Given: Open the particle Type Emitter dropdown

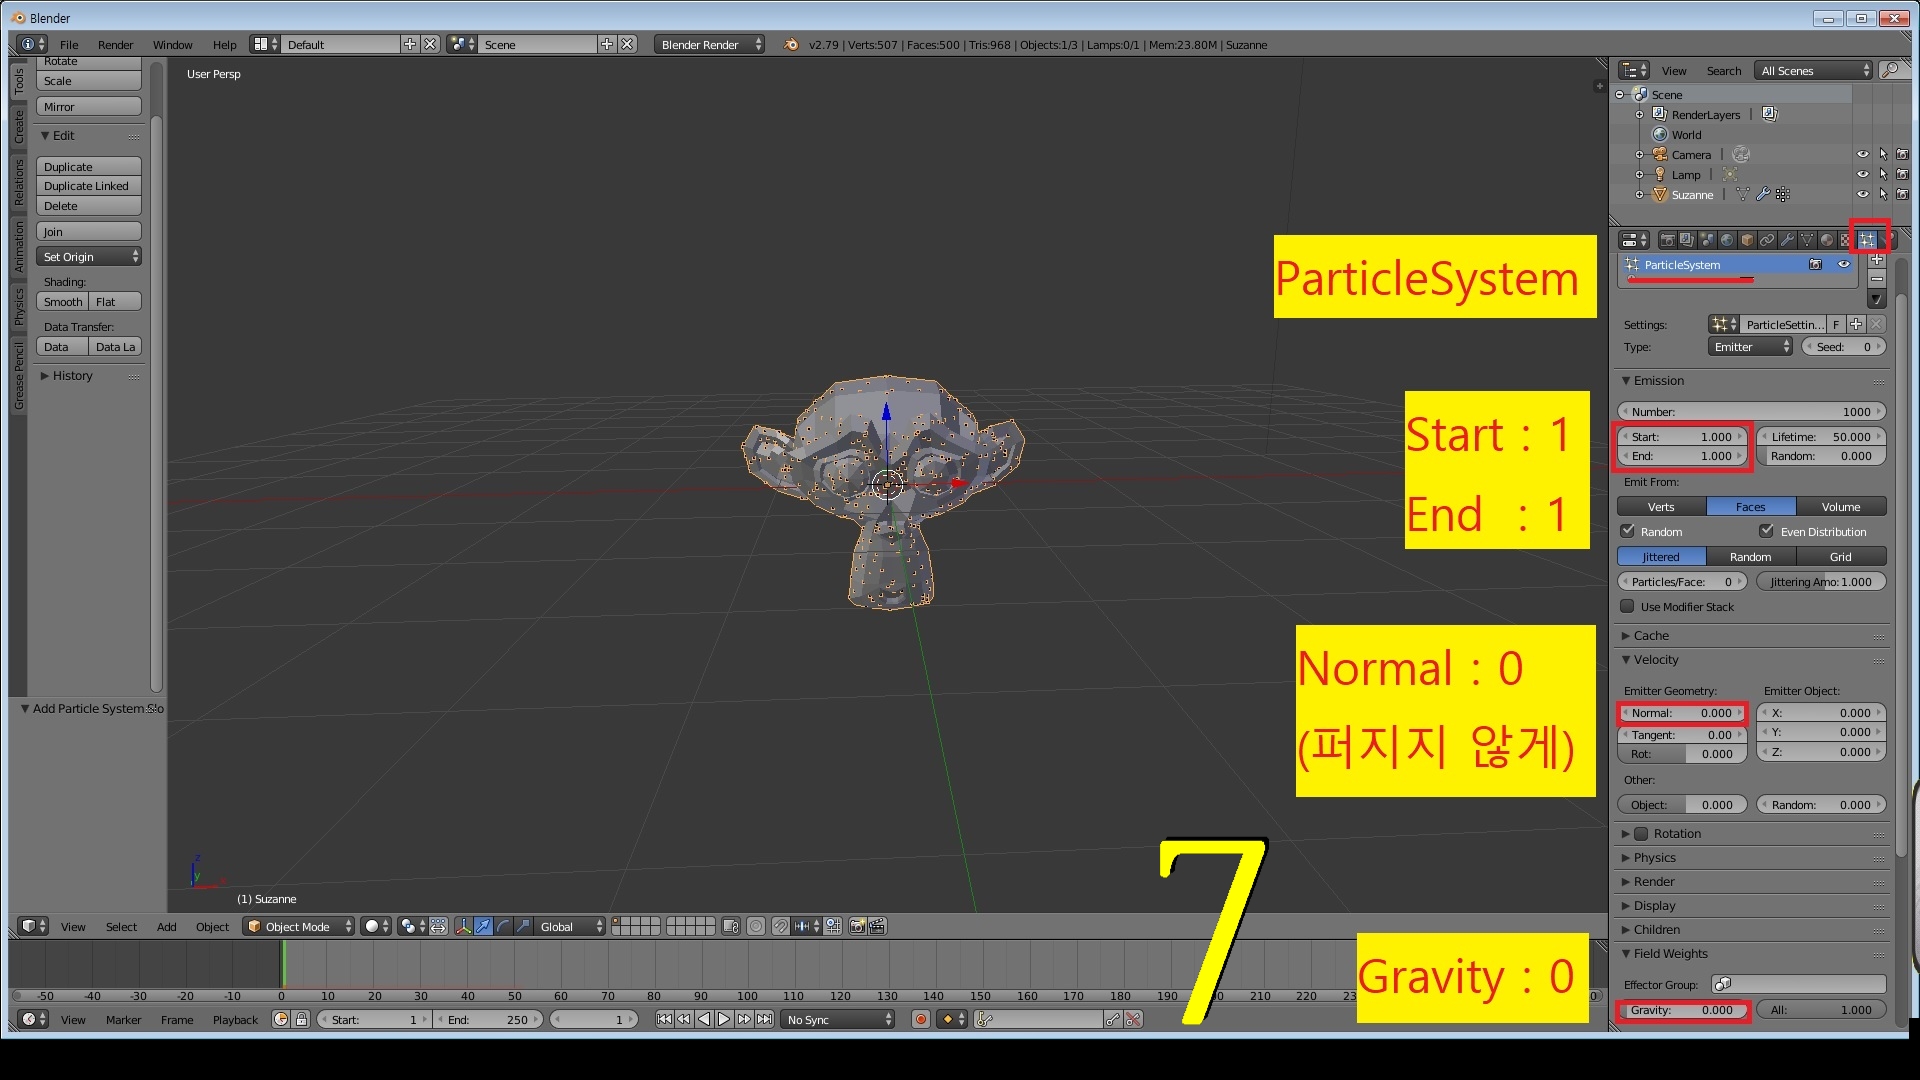Looking at the screenshot, I should (1751, 346).
